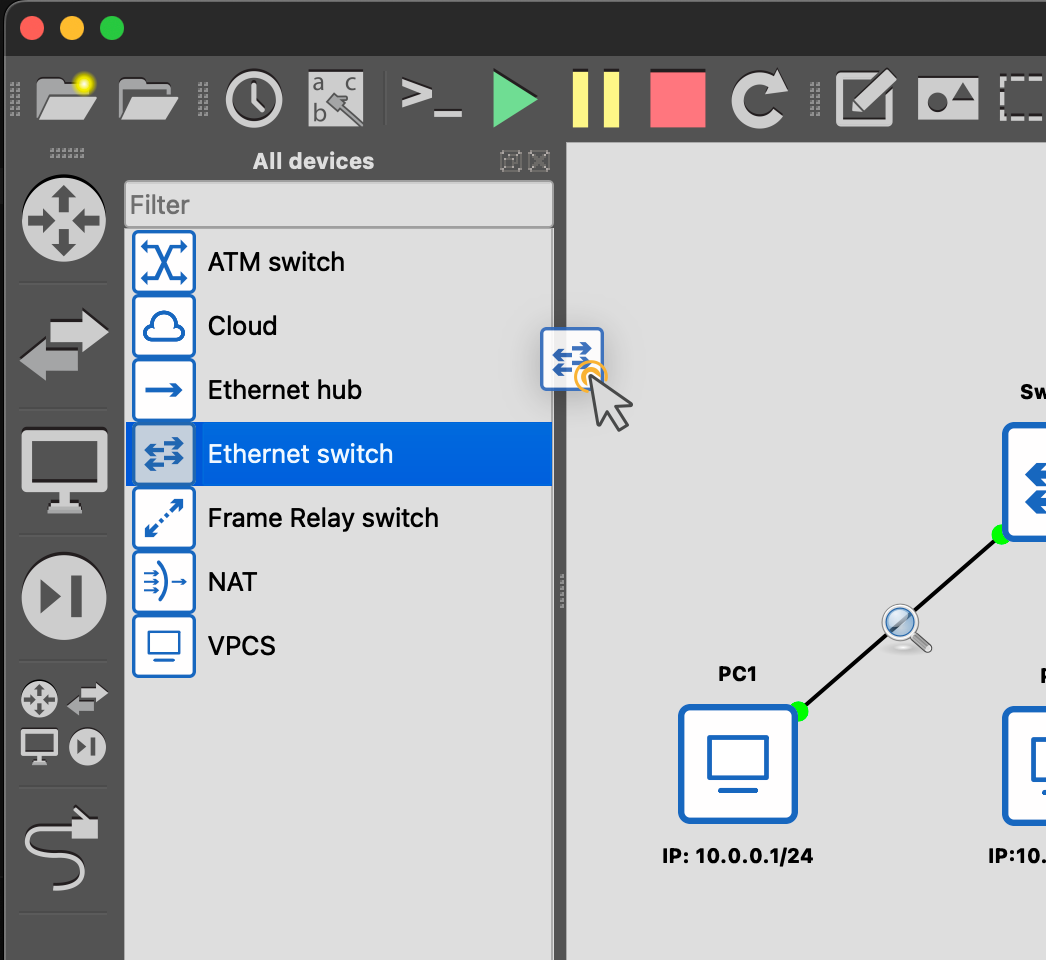Open the Manage snapshots clock icon
Viewport: 1046px width, 960px height.
[x=253, y=98]
